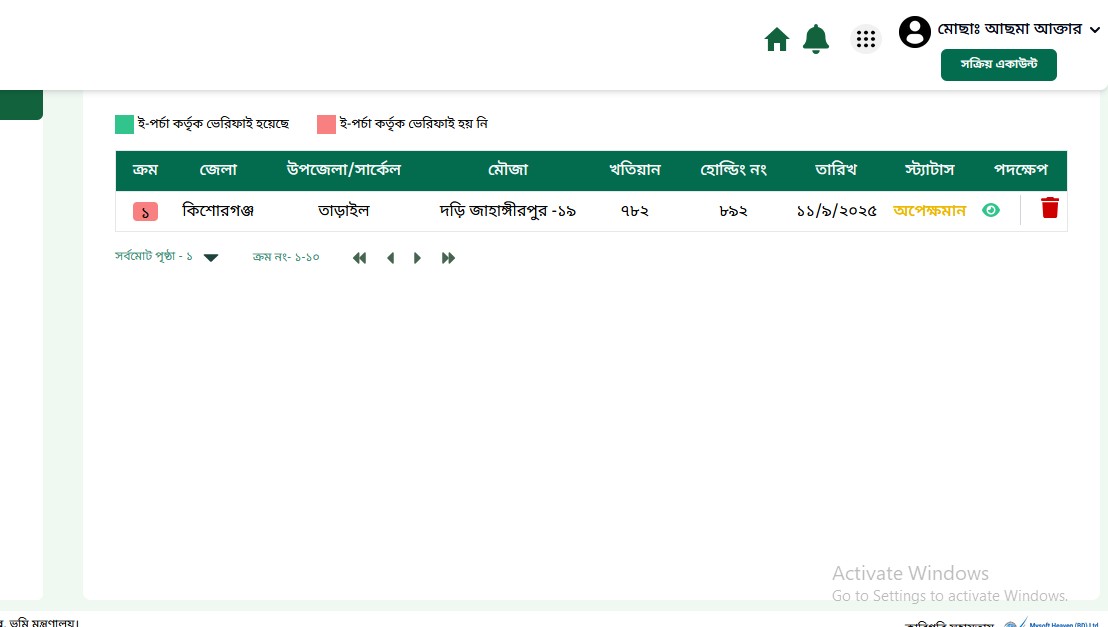Select the serial number 1 badge

tap(145, 212)
